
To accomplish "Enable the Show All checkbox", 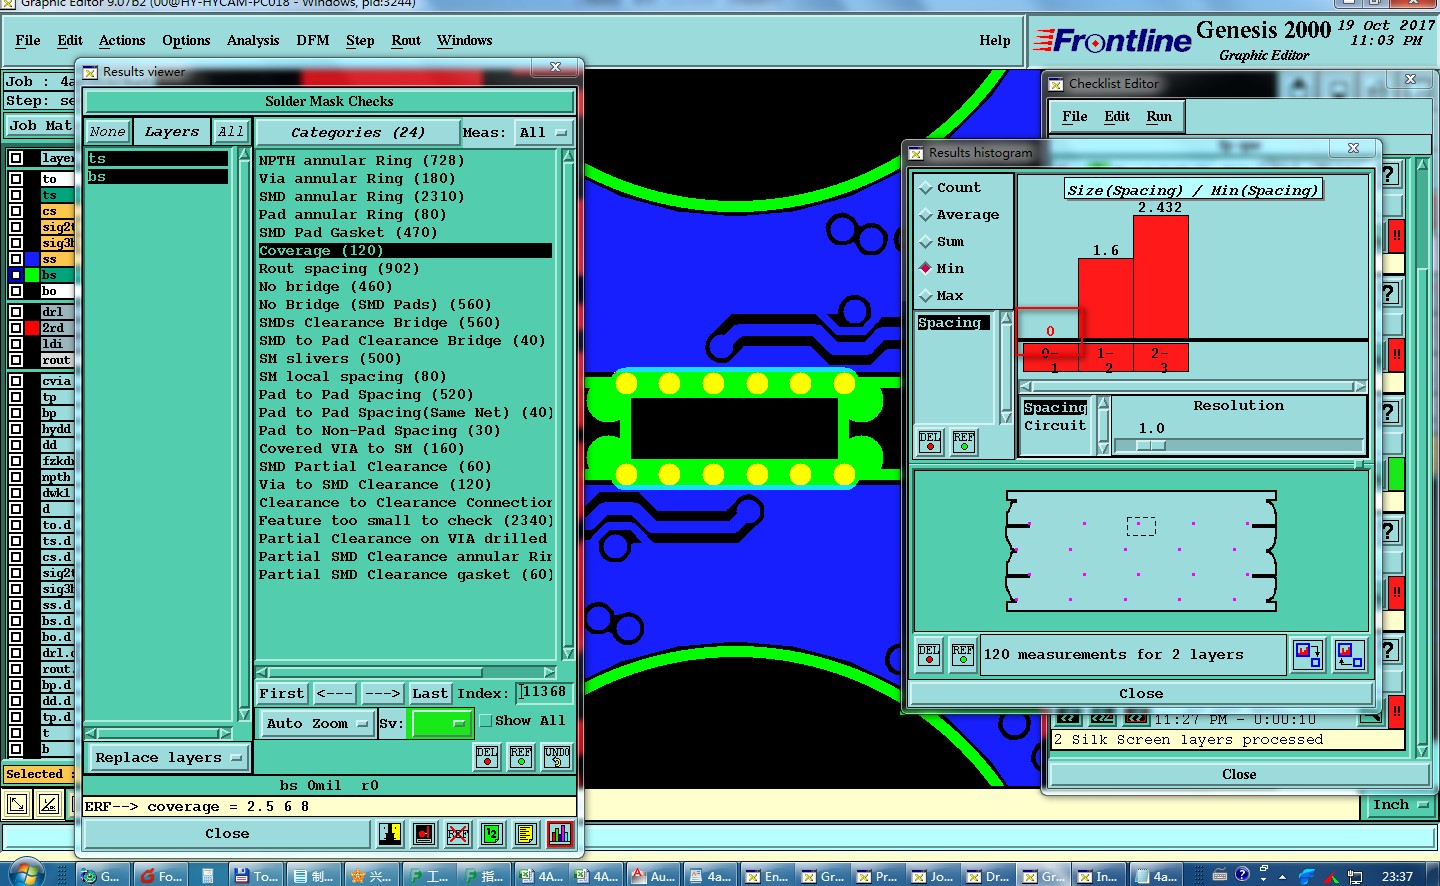I will [x=485, y=720].
